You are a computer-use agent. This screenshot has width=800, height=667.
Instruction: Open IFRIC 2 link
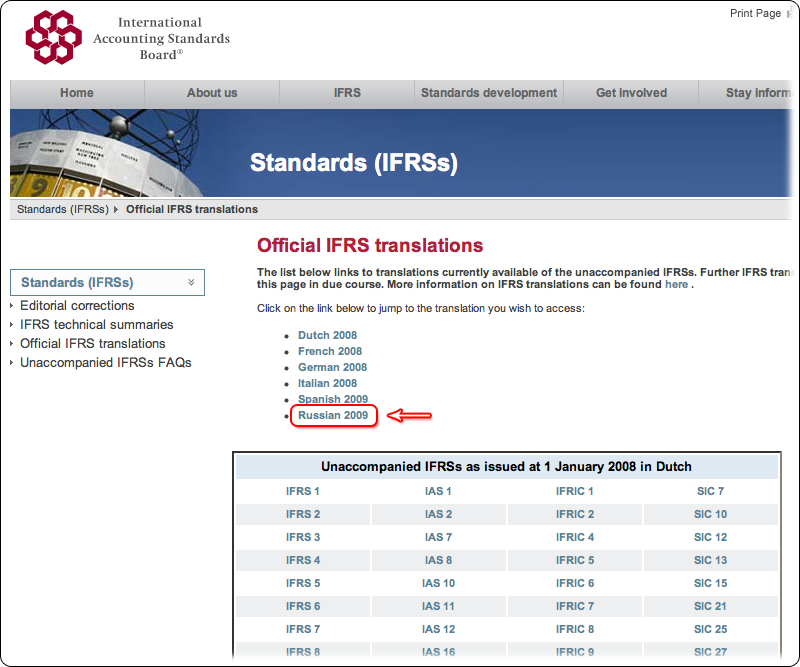pyautogui.click(x=574, y=514)
